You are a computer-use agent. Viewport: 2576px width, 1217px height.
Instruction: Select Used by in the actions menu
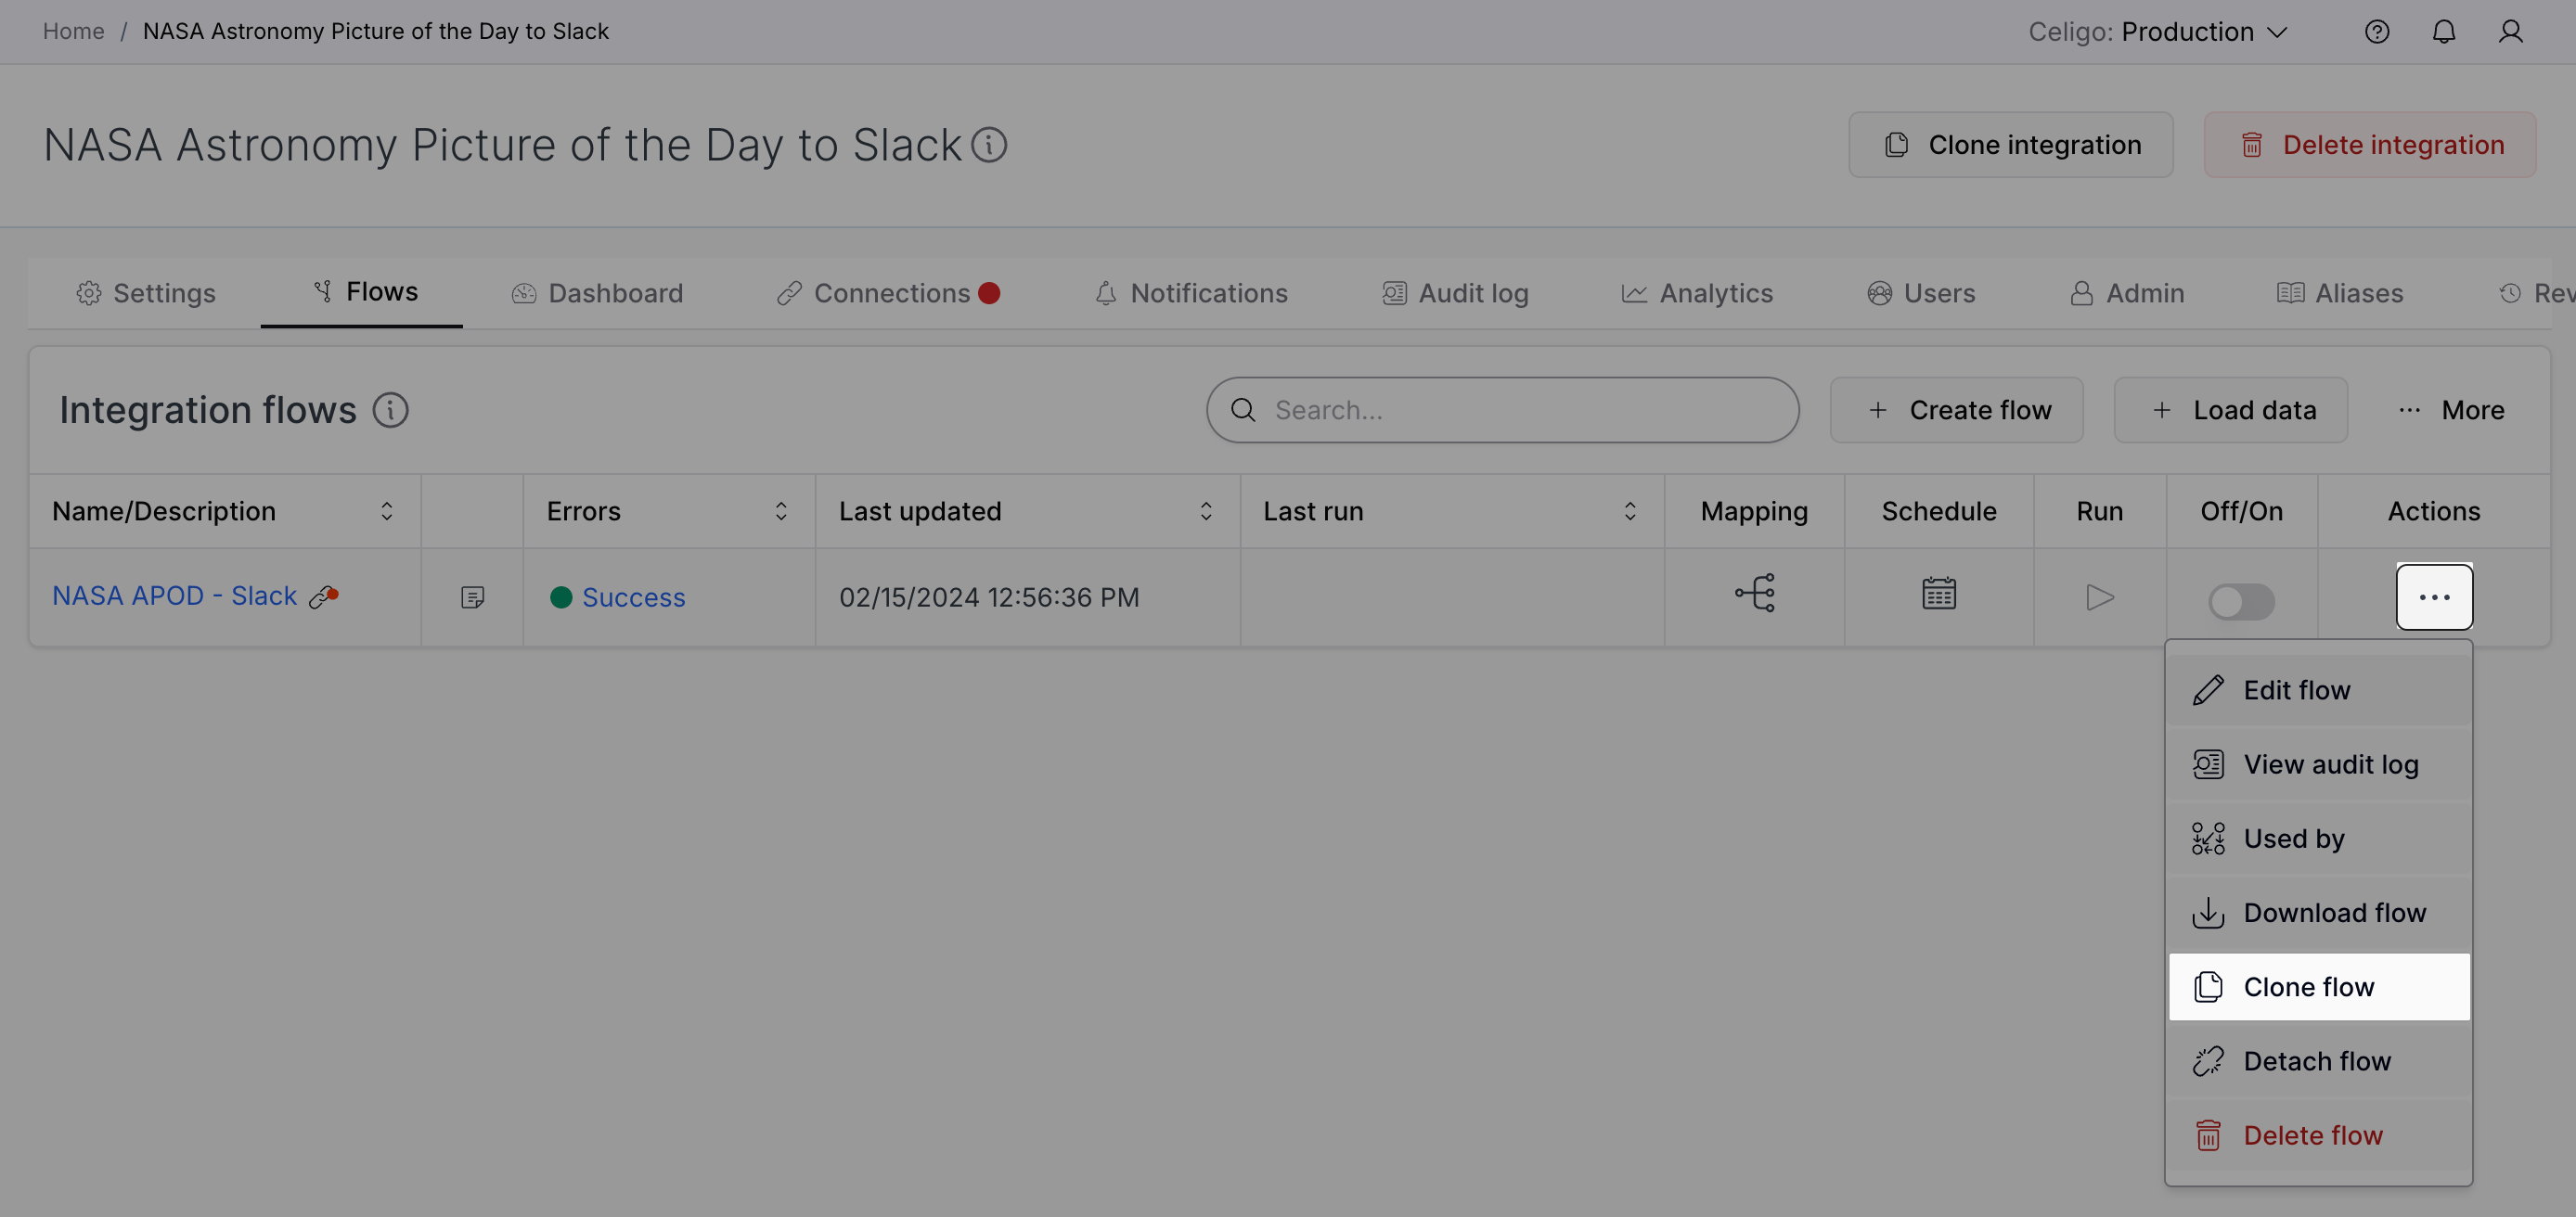coord(2319,838)
